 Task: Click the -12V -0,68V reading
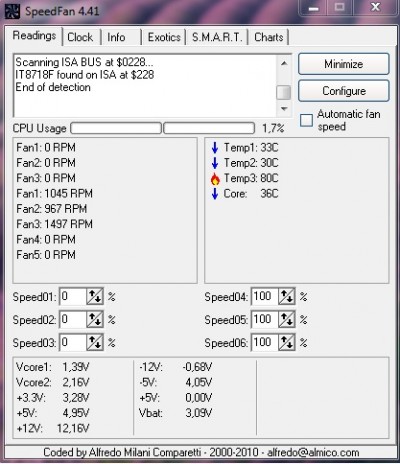coord(176,367)
